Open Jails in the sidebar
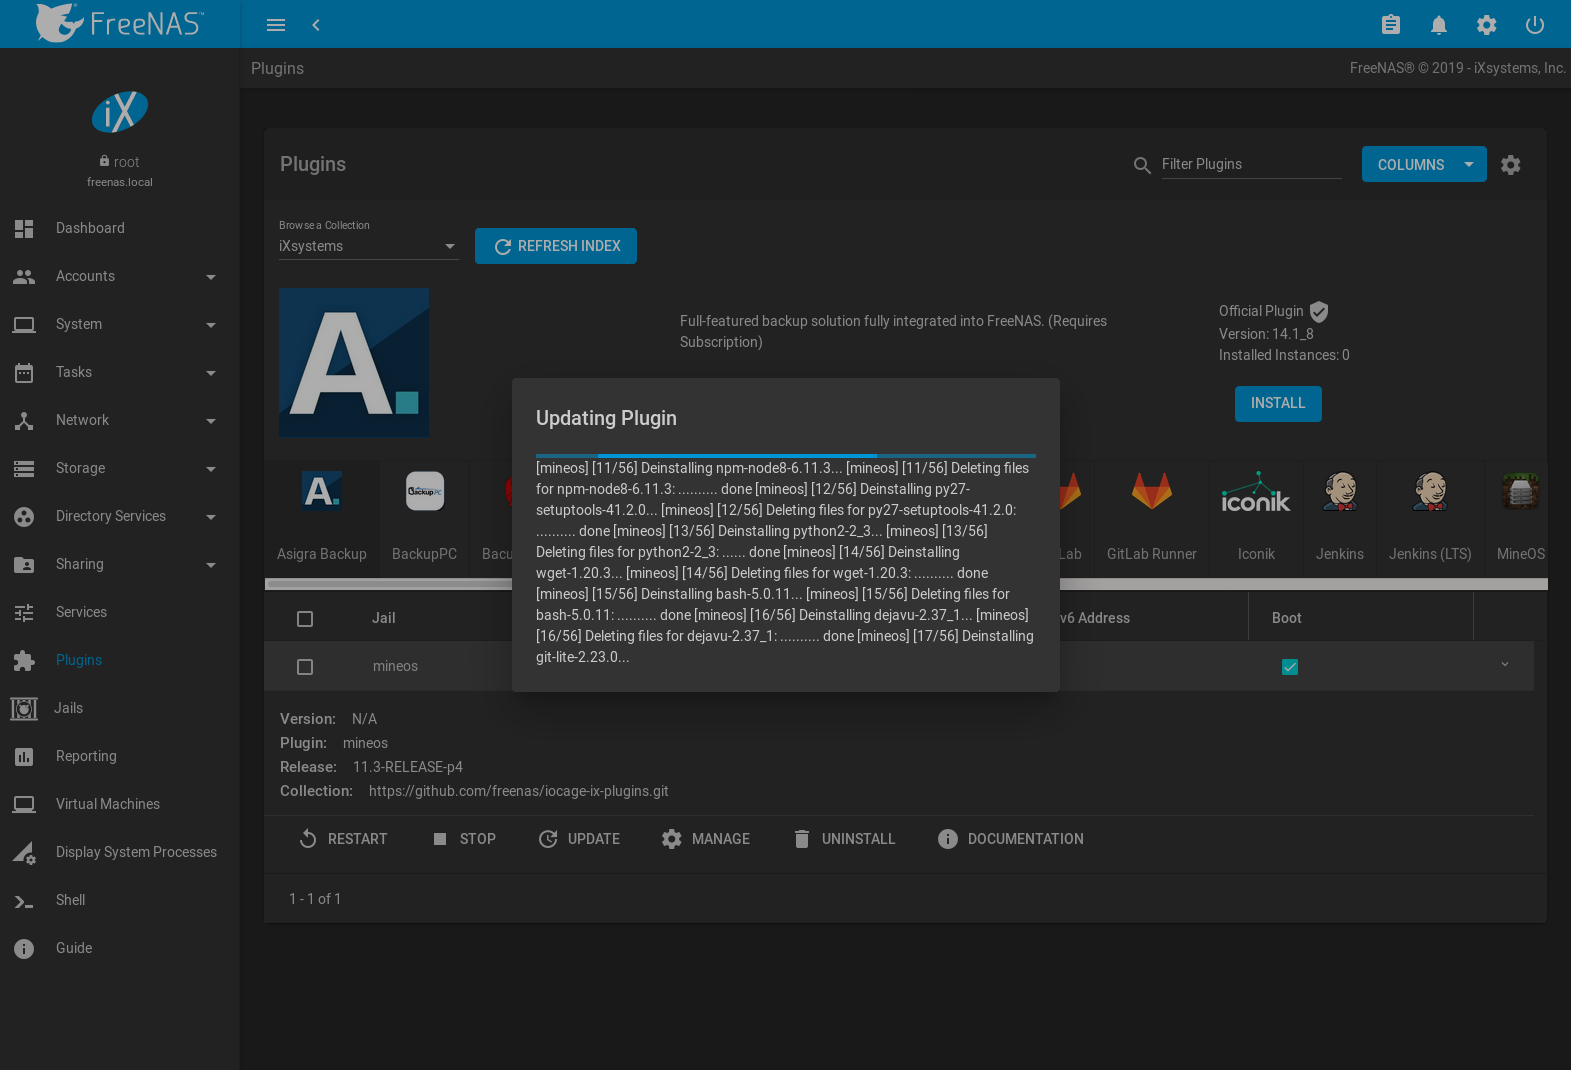1571x1070 pixels. point(120,708)
